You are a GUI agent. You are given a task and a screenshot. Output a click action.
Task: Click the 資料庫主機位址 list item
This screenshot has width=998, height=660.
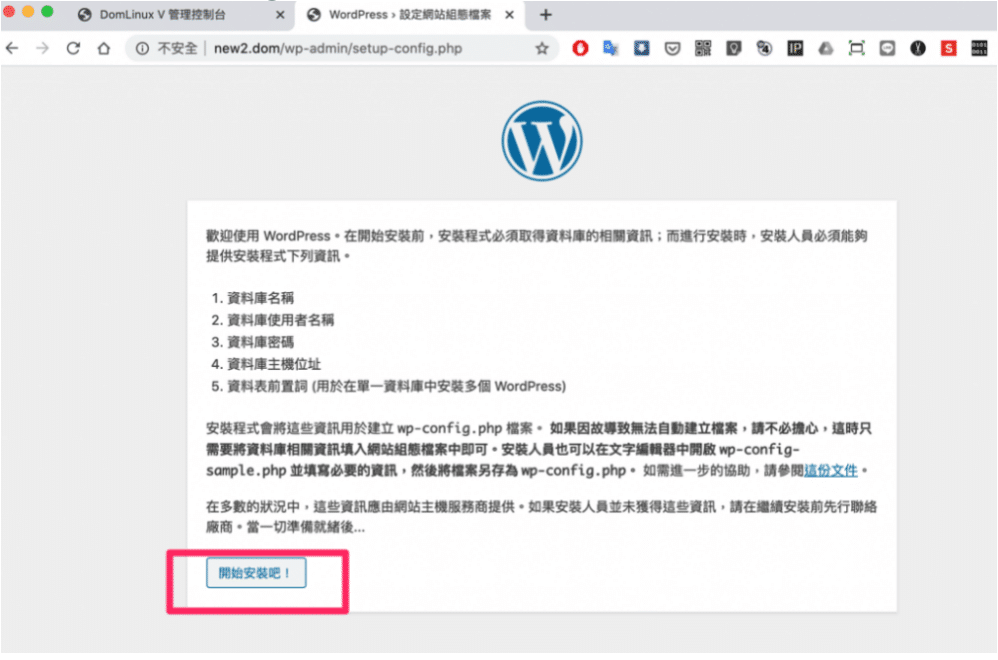pyautogui.click(x=274, y=364)
